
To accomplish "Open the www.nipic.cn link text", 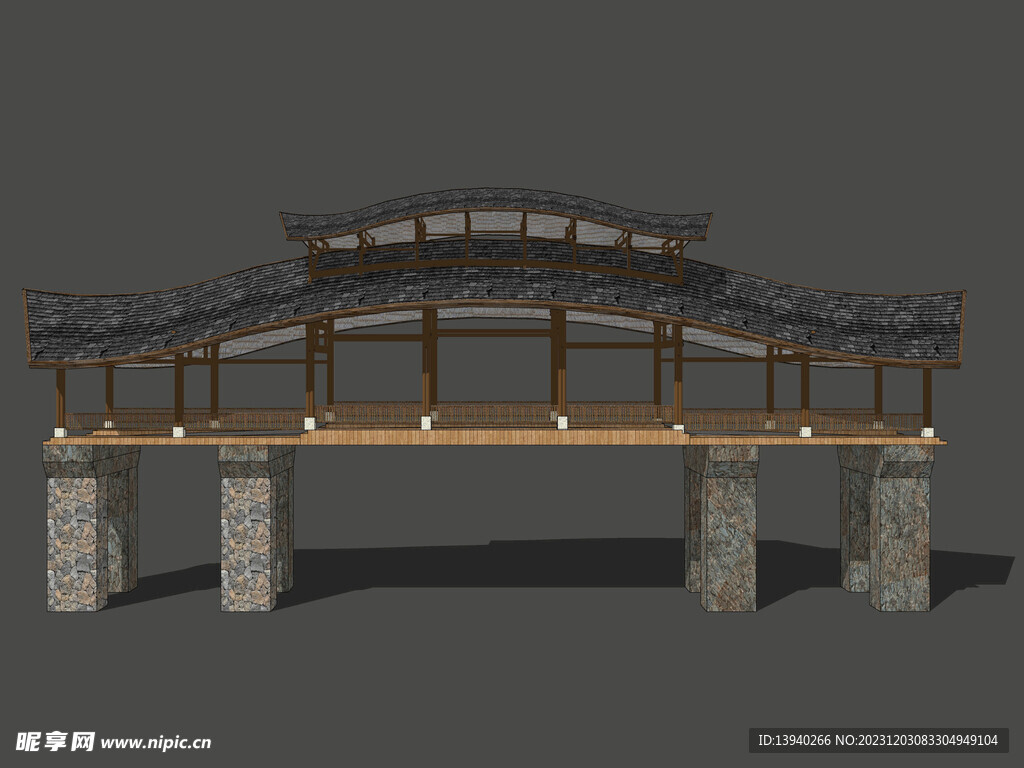I will 156,742.
